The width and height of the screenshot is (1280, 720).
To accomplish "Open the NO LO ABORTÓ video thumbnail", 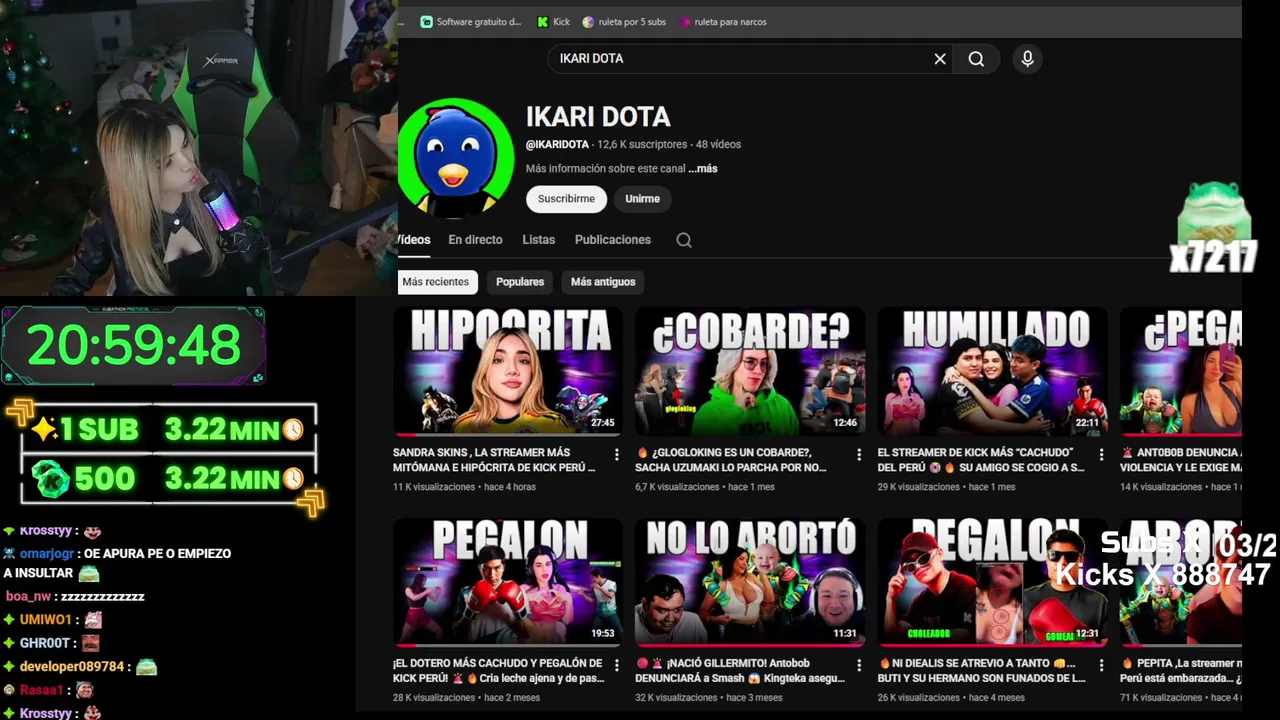I will [x=750, y=582].
